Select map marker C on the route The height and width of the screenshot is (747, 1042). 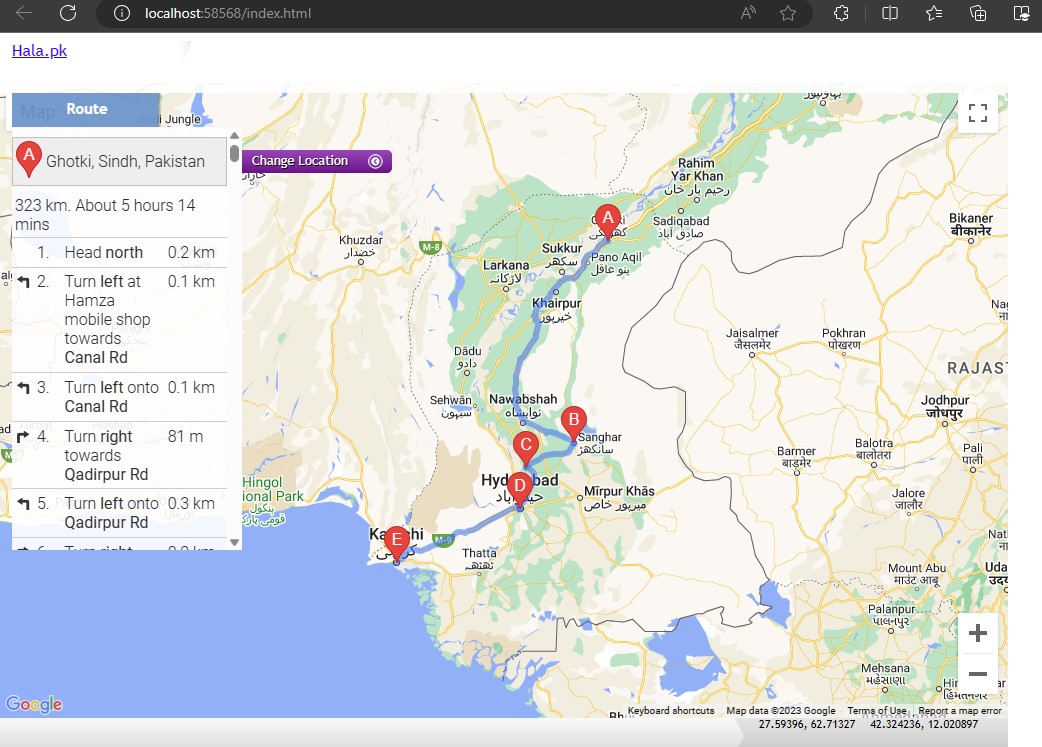point(525,449)
